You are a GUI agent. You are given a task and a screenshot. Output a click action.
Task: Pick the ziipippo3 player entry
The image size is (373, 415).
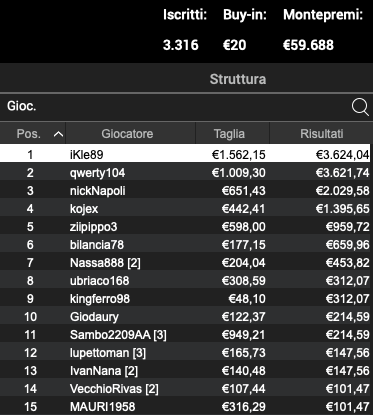tap(186, 226)
